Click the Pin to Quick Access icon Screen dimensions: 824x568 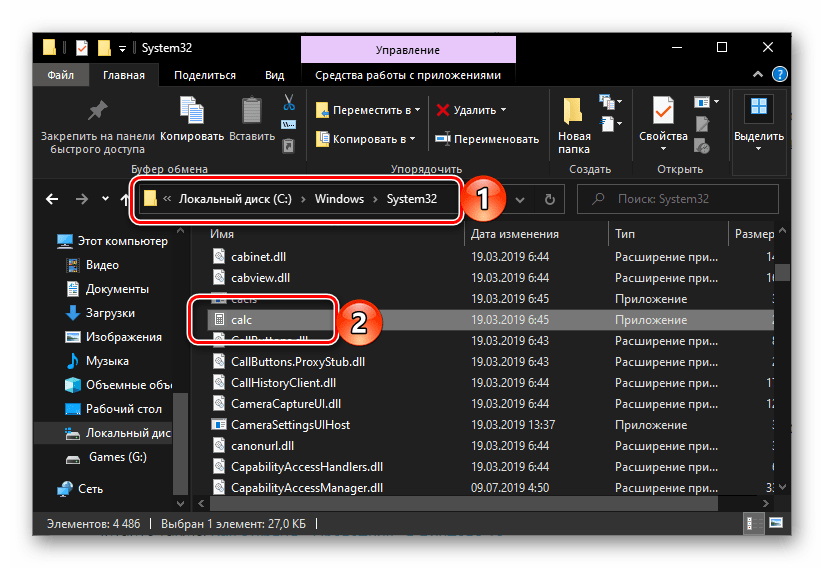point(97,110)
